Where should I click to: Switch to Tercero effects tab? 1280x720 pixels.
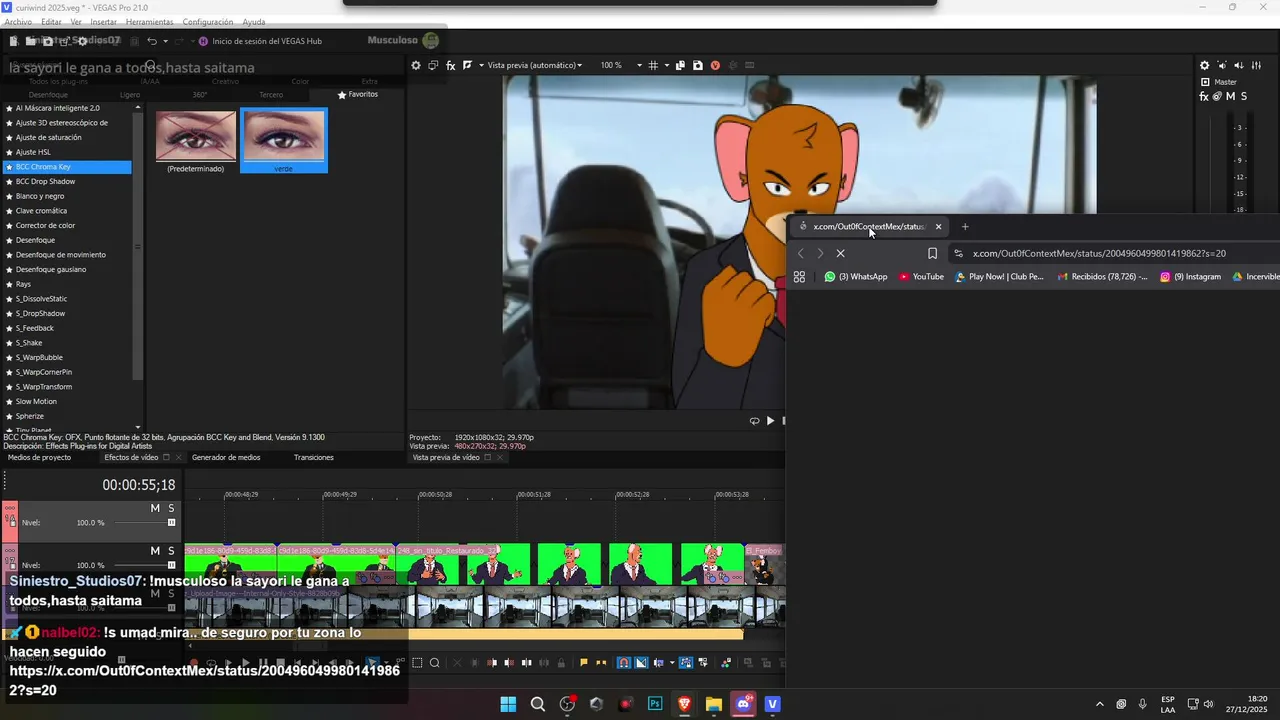[x=271, y=95]
